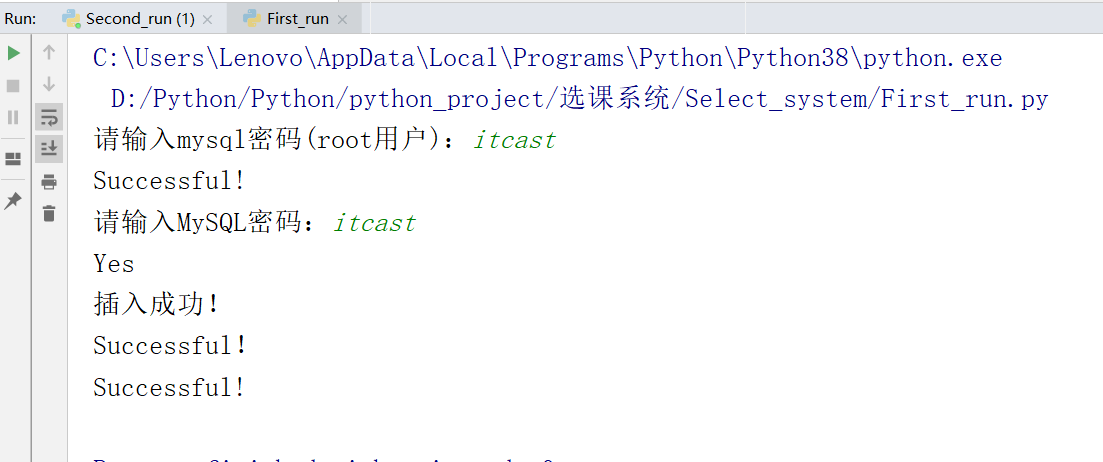Screen dimensions: 1103x462
Task: Stop the running process square icon
Action: coord(13,86)
